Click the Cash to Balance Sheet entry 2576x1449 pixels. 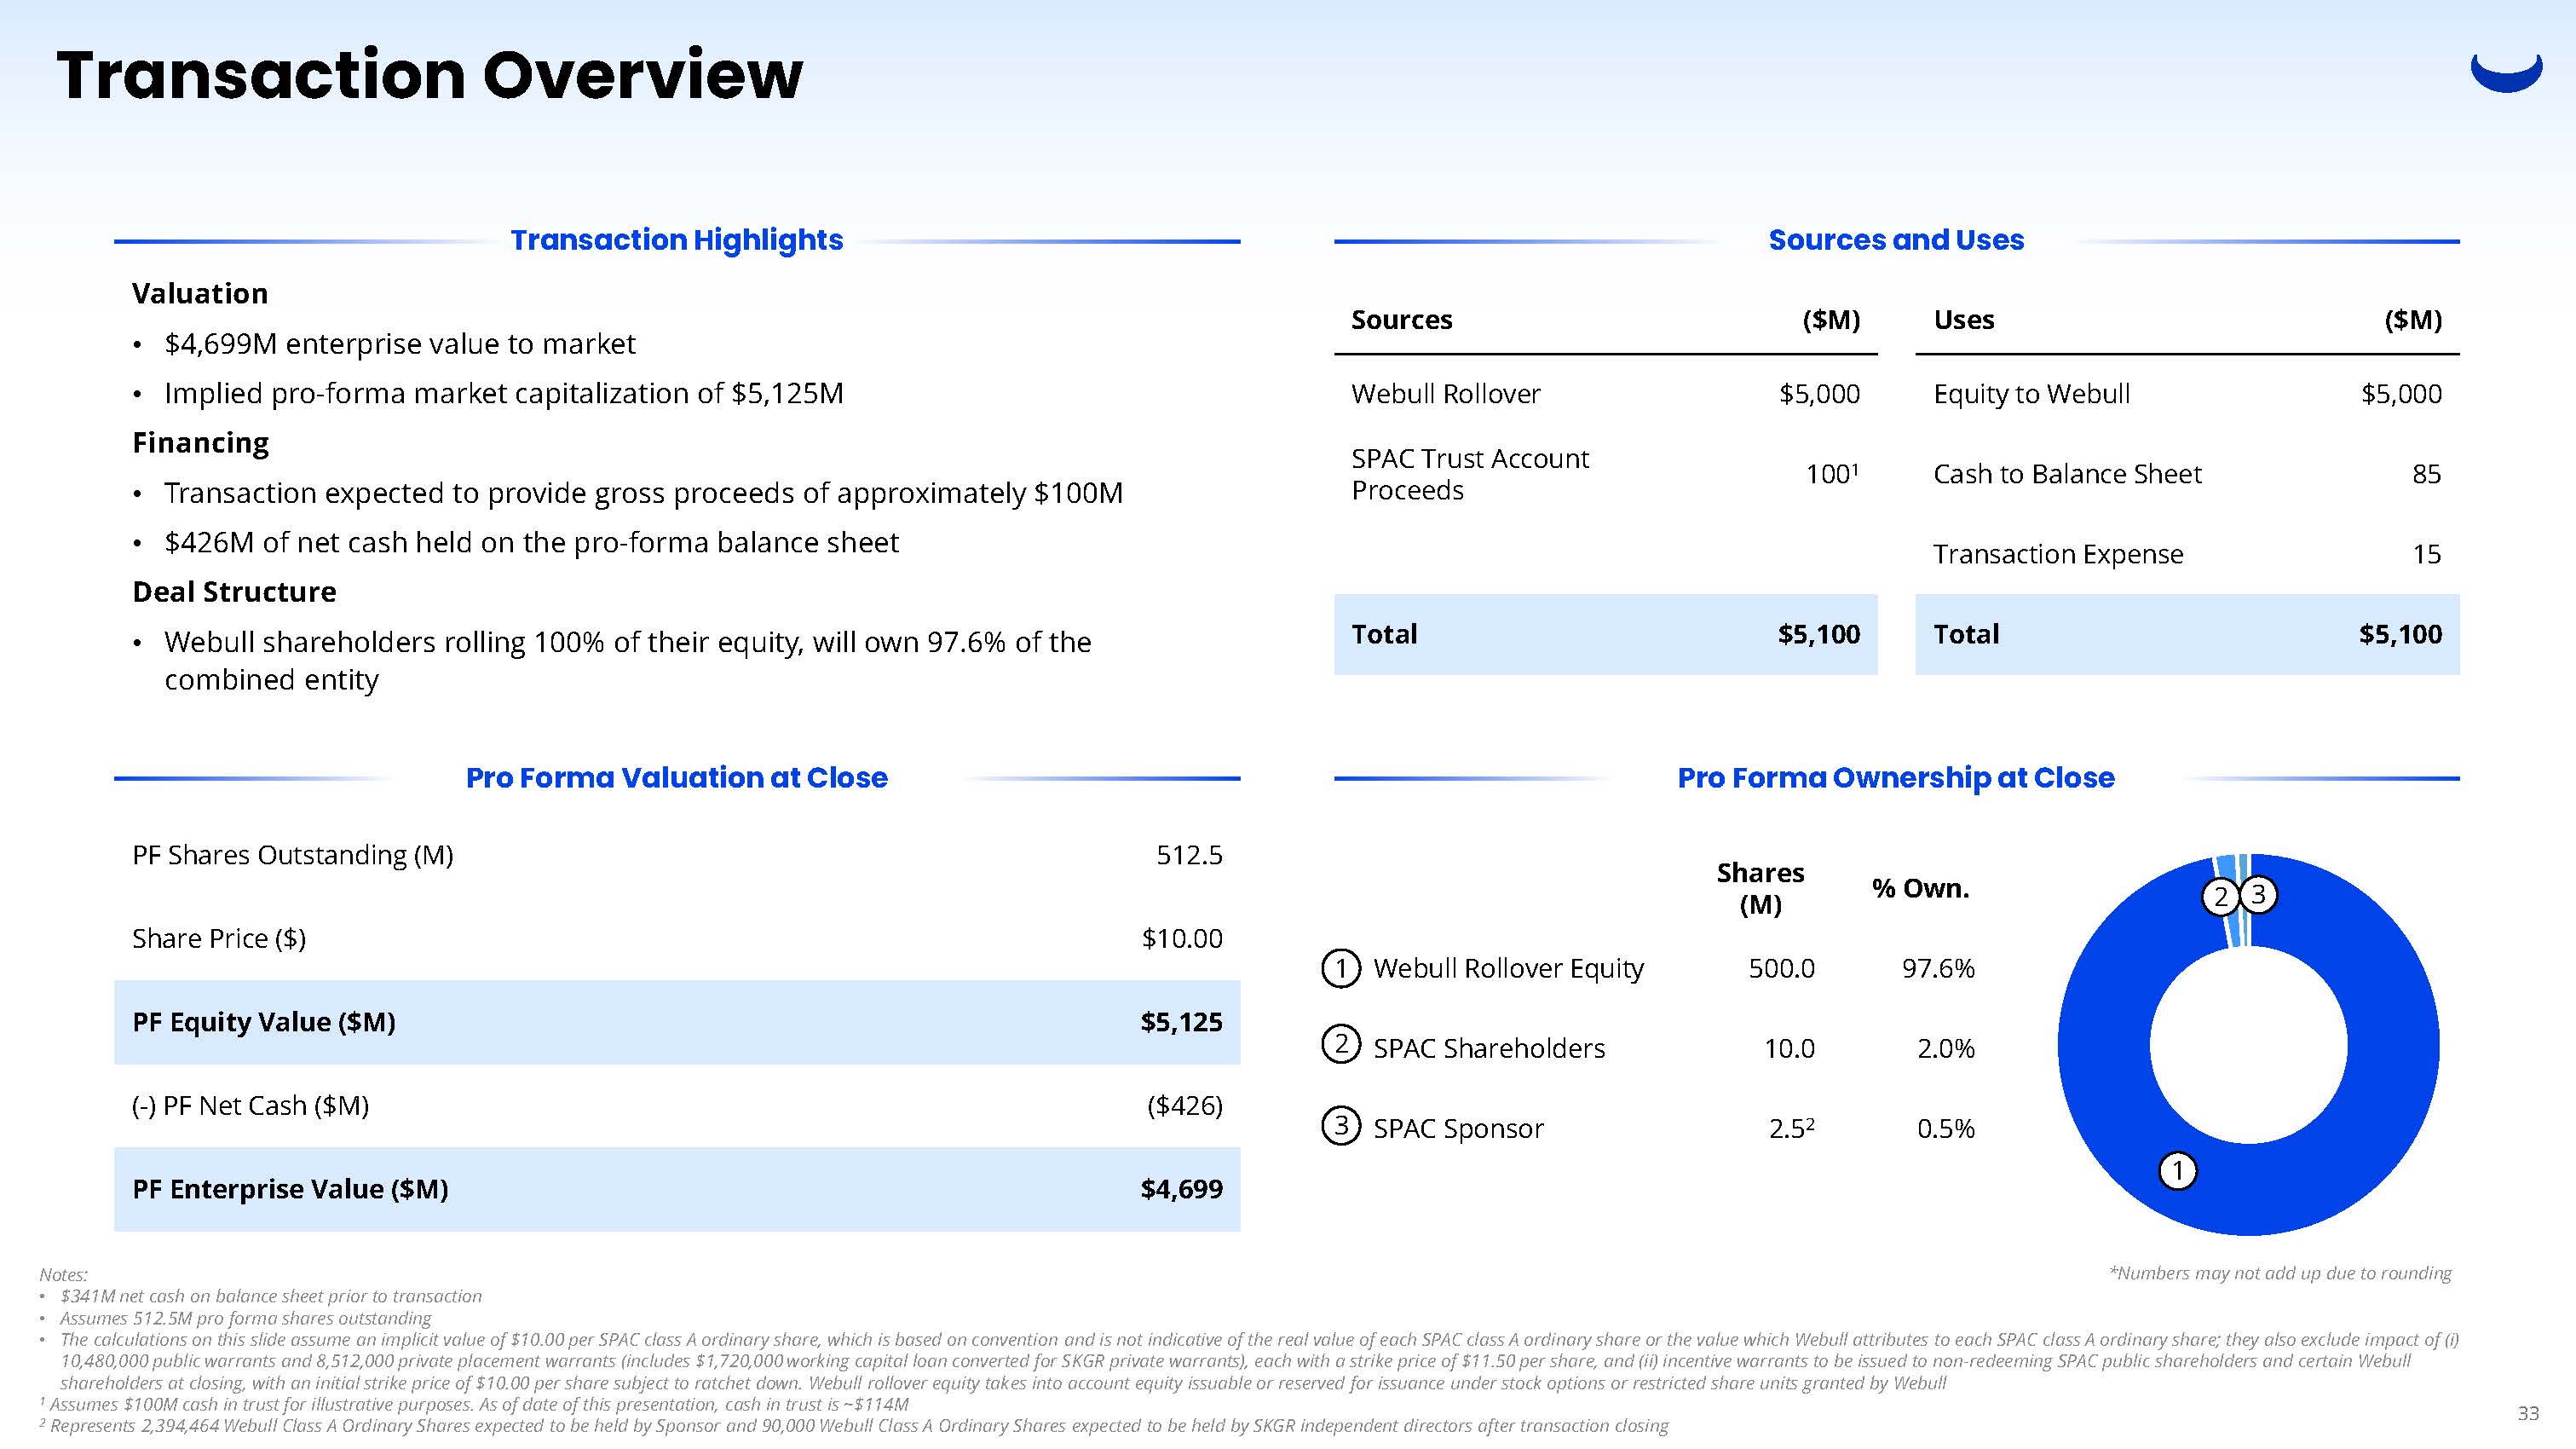tap(2066, 474)
